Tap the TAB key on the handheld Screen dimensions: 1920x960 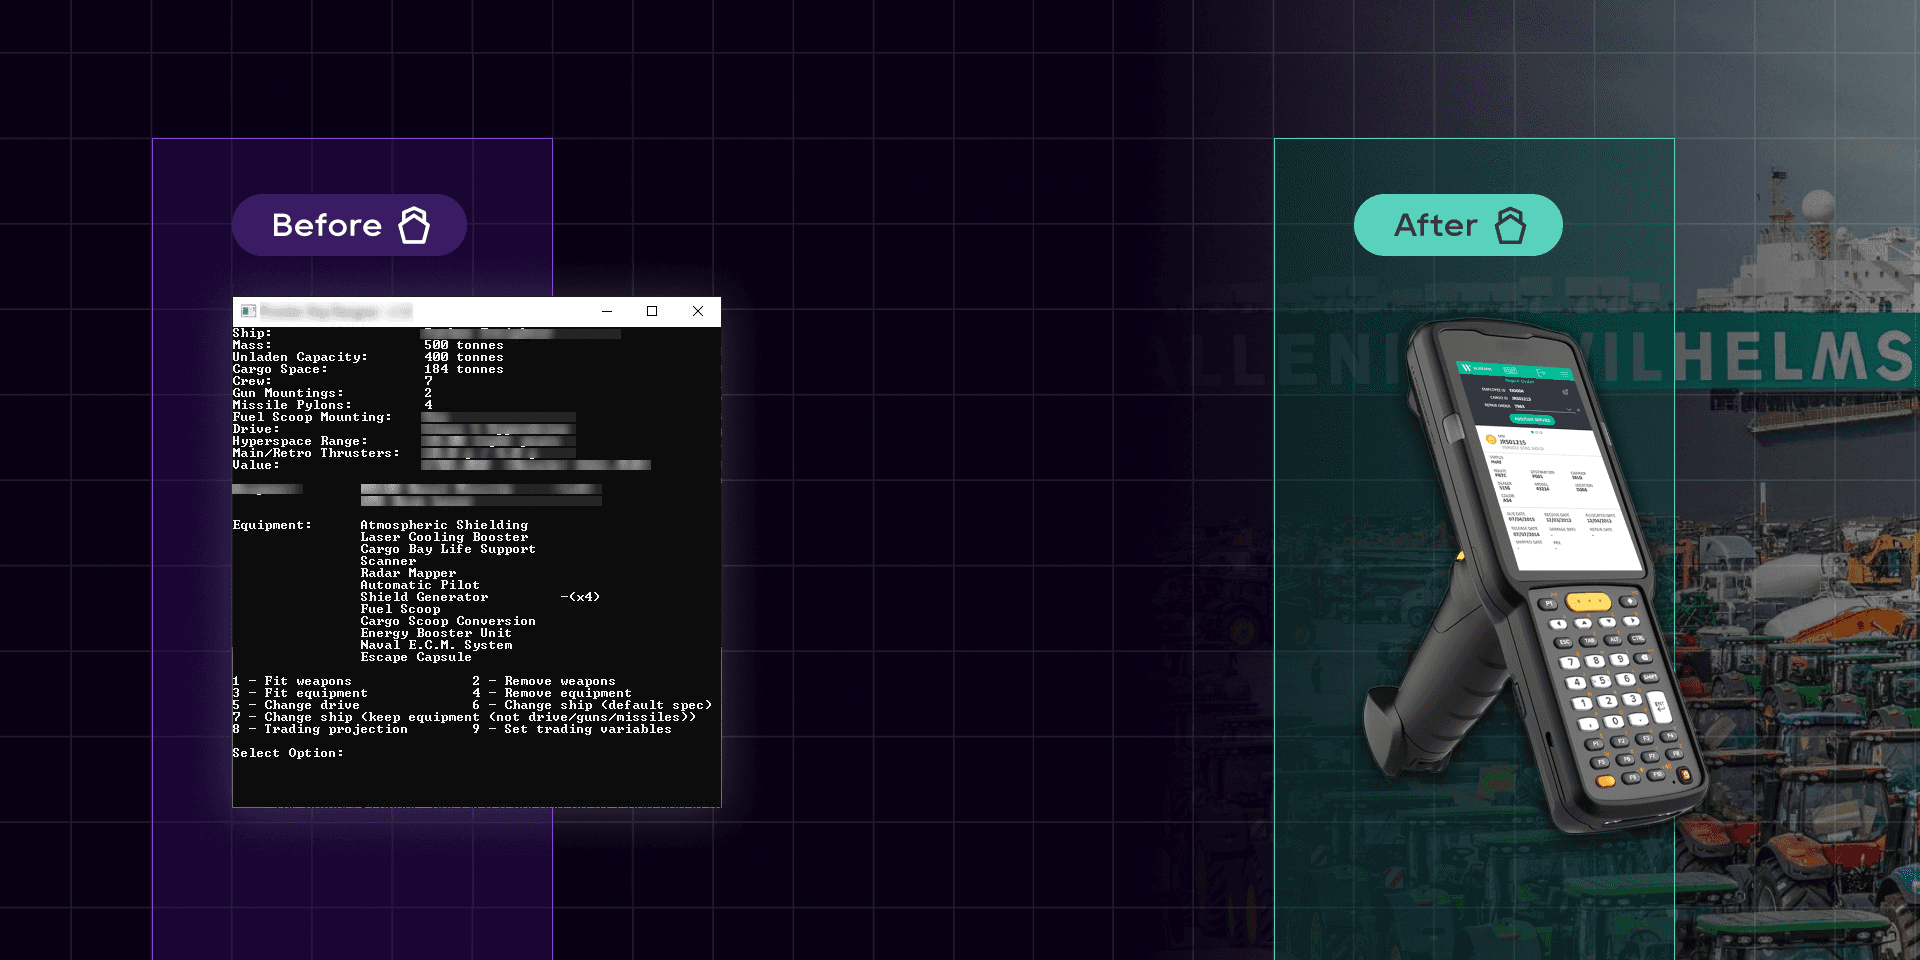(1588, 641)
